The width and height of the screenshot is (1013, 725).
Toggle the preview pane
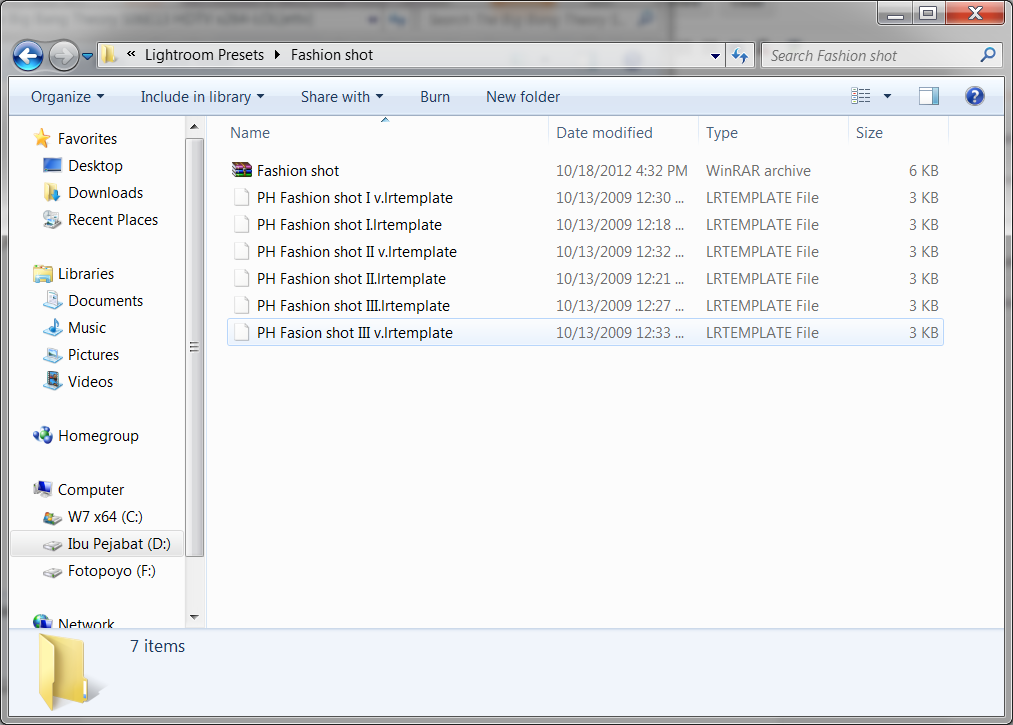point(928,96)
